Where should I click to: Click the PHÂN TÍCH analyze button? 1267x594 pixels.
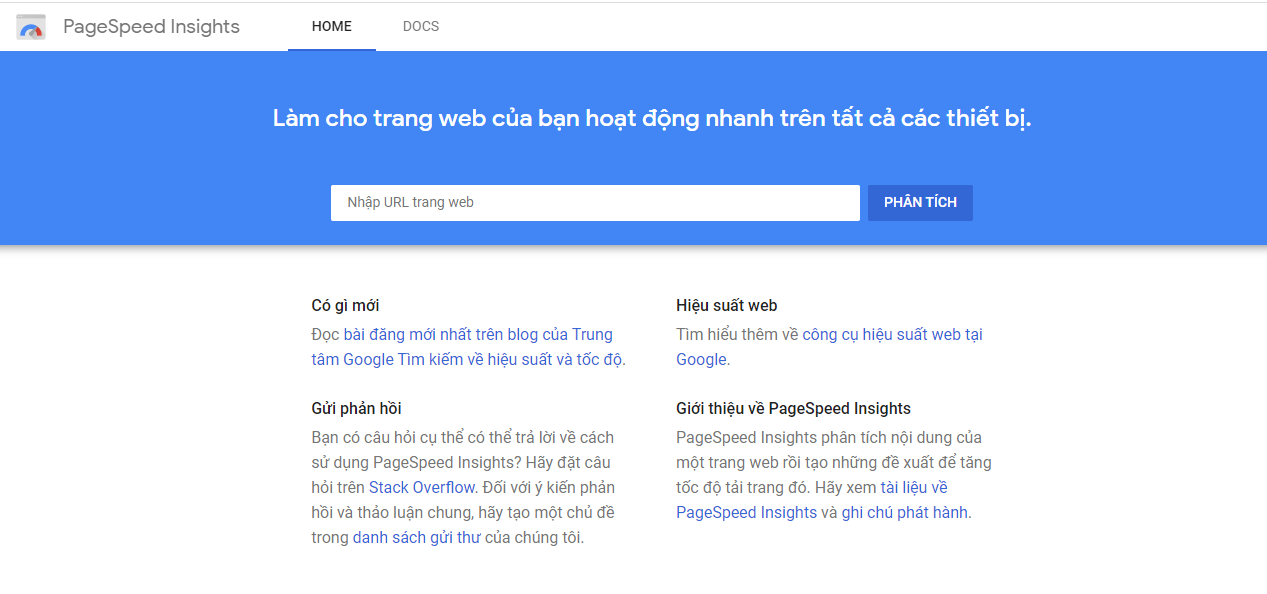pos(920,203)
